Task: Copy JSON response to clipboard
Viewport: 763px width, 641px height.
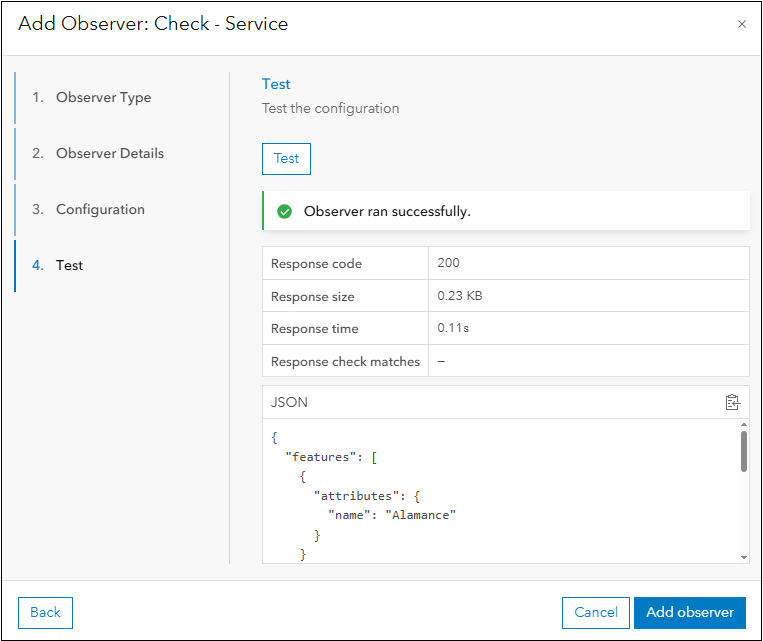Action: click(732, 402)
